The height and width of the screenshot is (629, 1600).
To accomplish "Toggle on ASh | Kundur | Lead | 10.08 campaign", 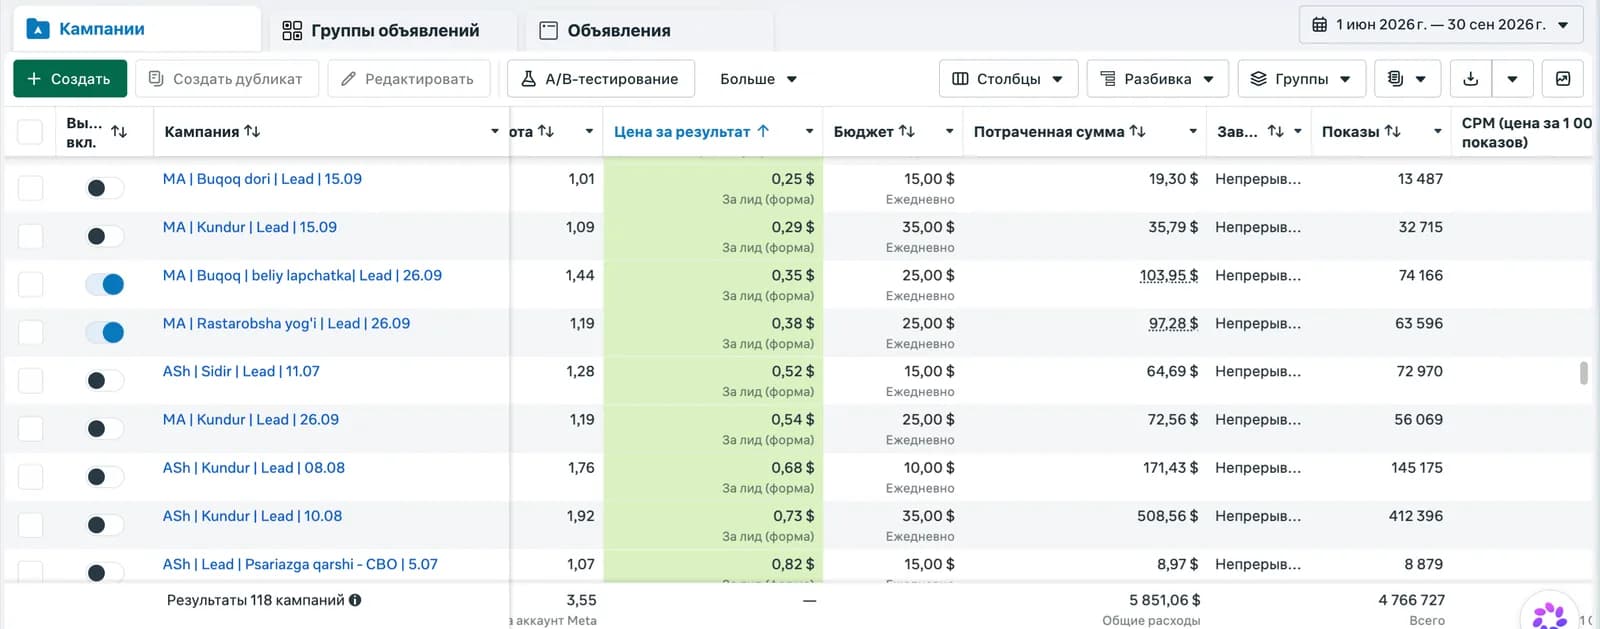I will tap(104, 525).
